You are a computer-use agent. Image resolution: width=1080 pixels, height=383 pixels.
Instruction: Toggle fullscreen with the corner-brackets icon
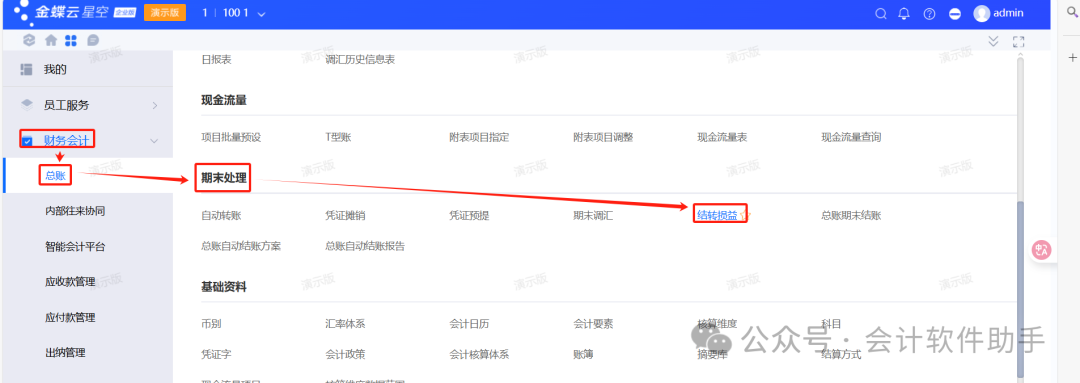point(1019,41)
